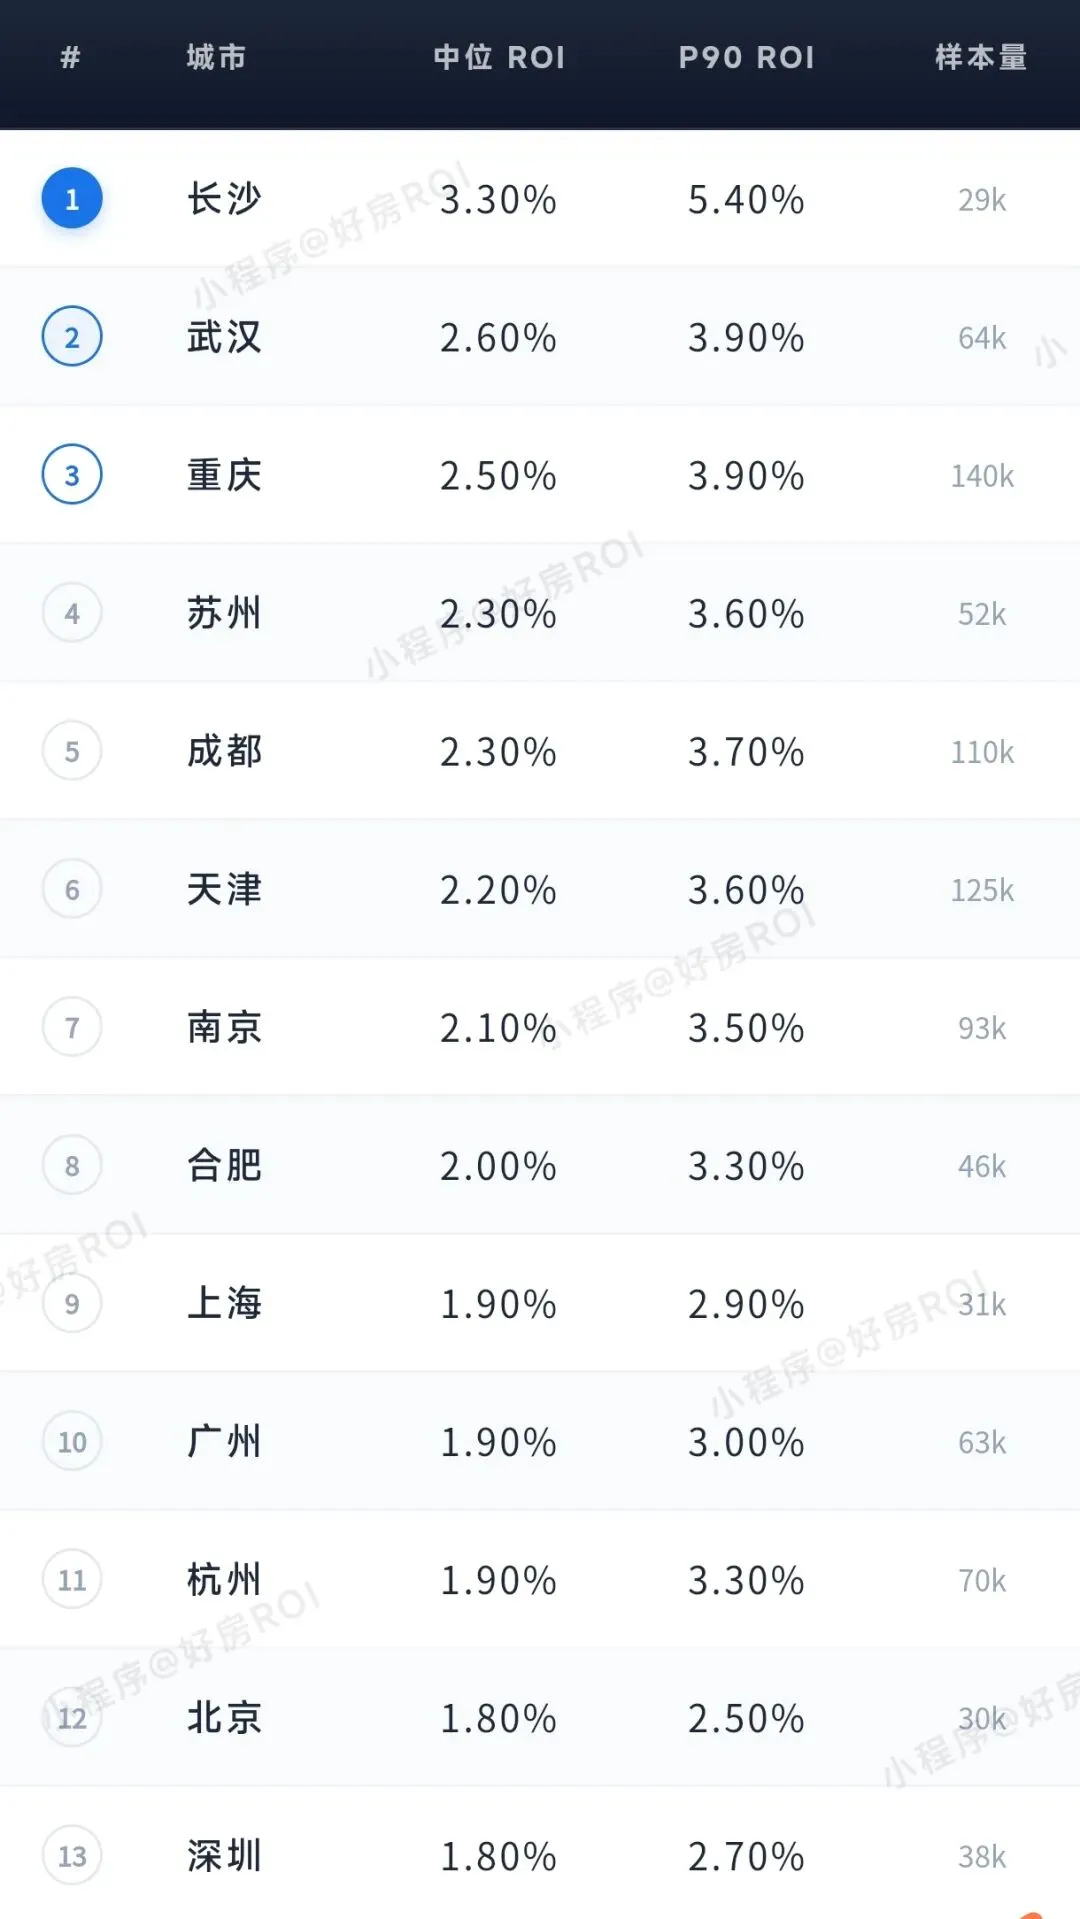Select the 成都 city name

coord(225,751)
